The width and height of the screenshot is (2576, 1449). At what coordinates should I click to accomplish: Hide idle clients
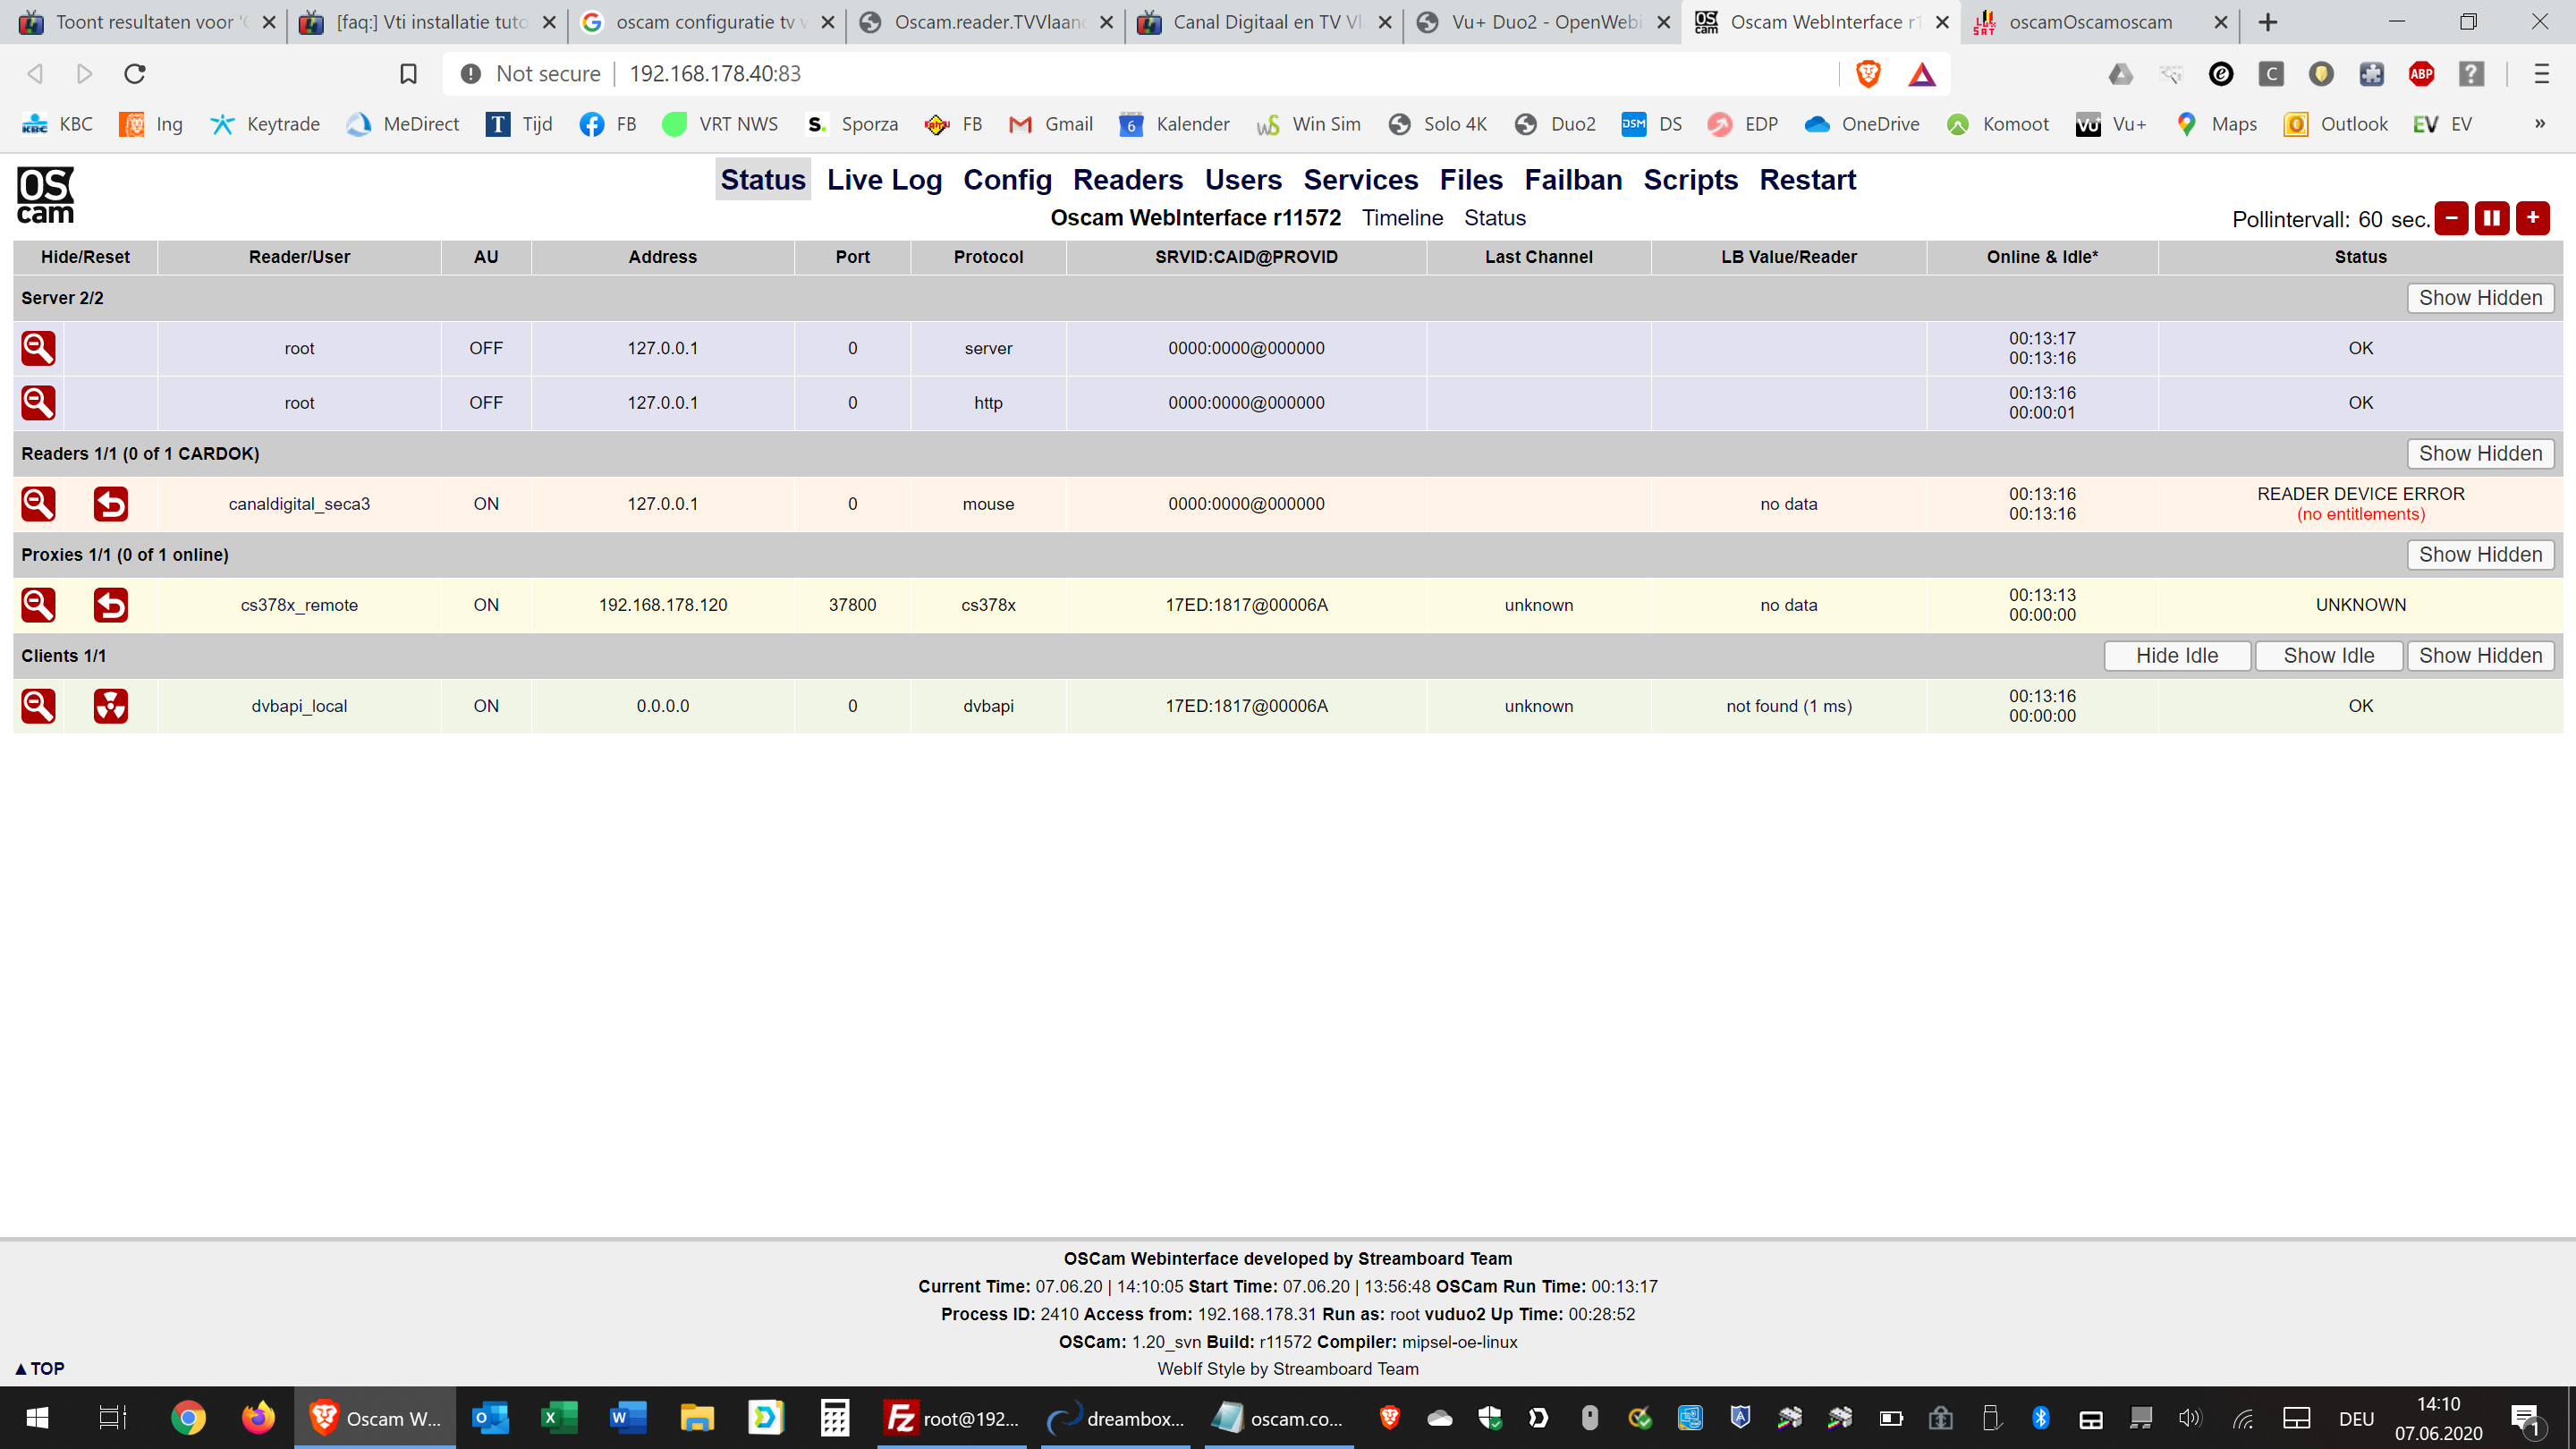pyautogui.click(x=2176, y=656)
